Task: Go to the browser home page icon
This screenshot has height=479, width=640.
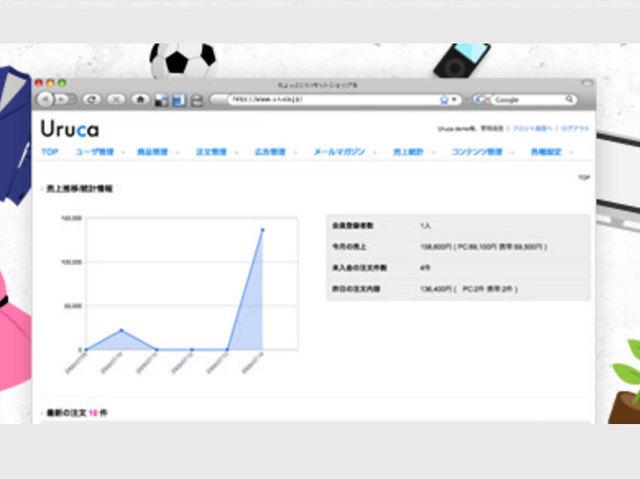Action: (x=140, y=99)
